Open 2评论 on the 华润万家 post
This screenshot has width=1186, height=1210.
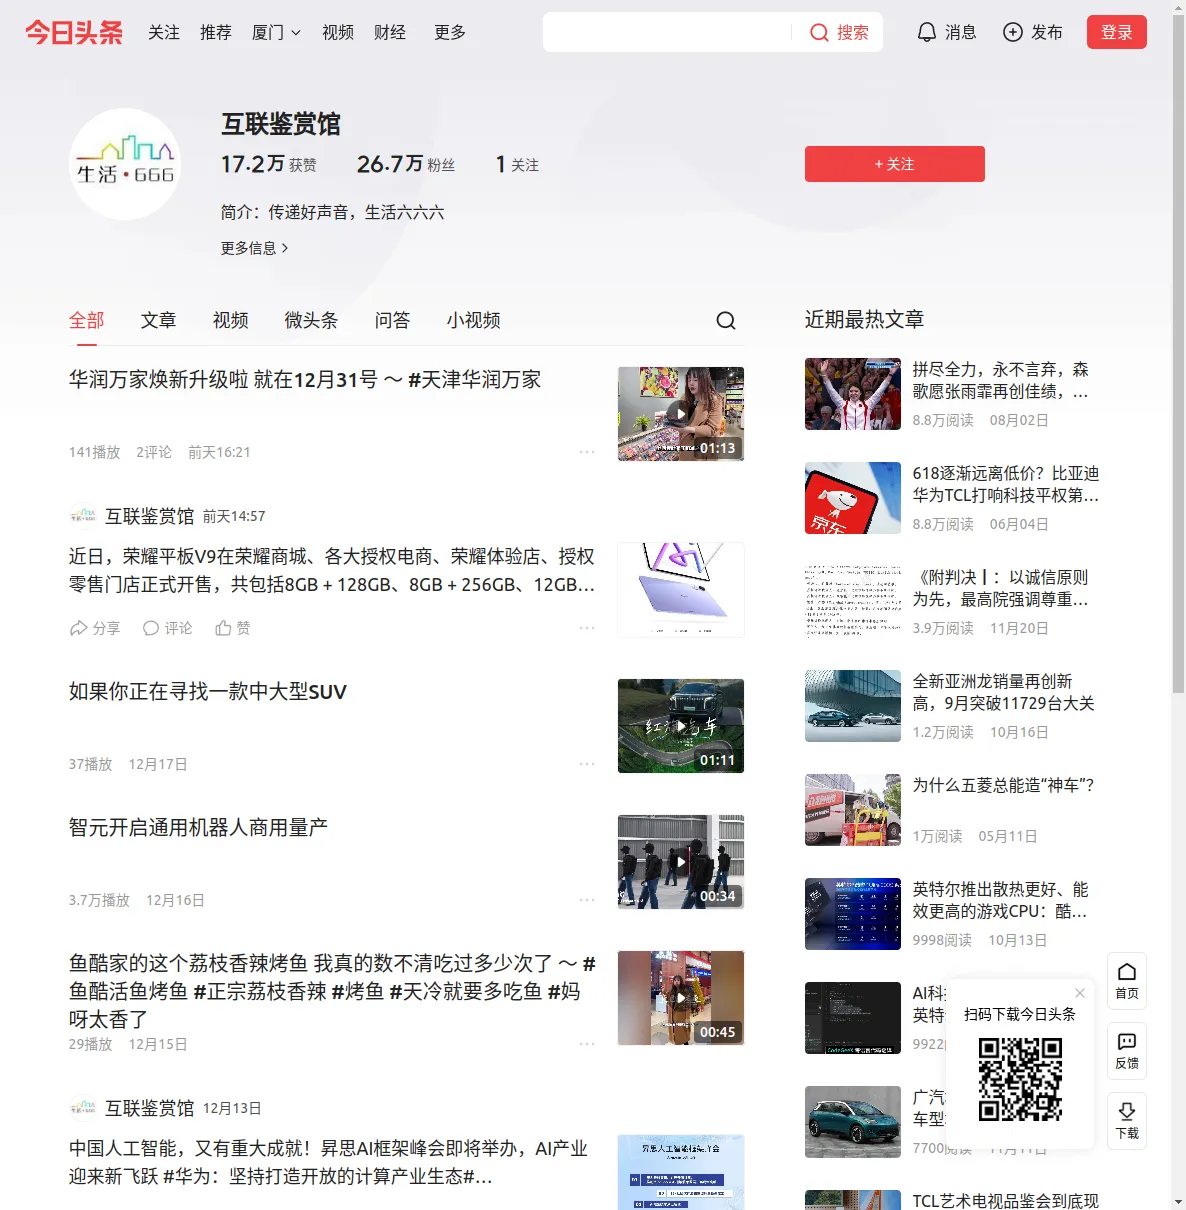(154, 452)
